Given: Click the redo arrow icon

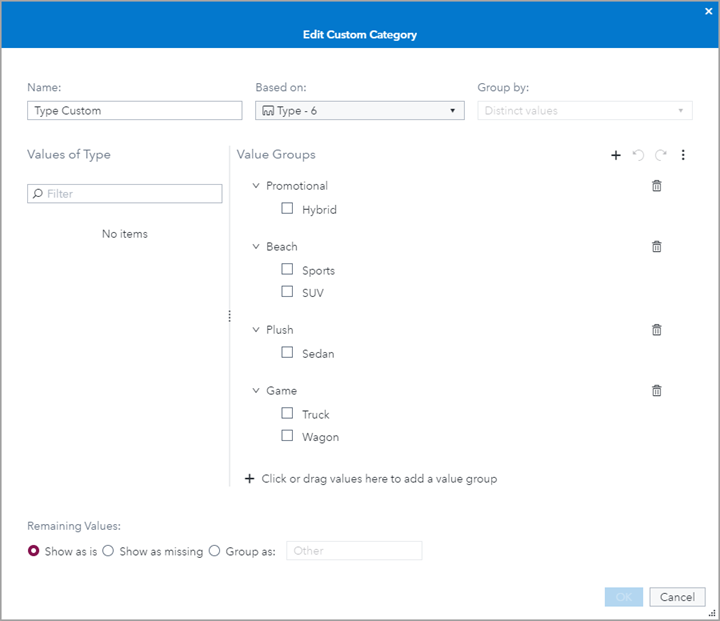Looking at the screenshot, I should pyautogui.click(x=661, y=155).
